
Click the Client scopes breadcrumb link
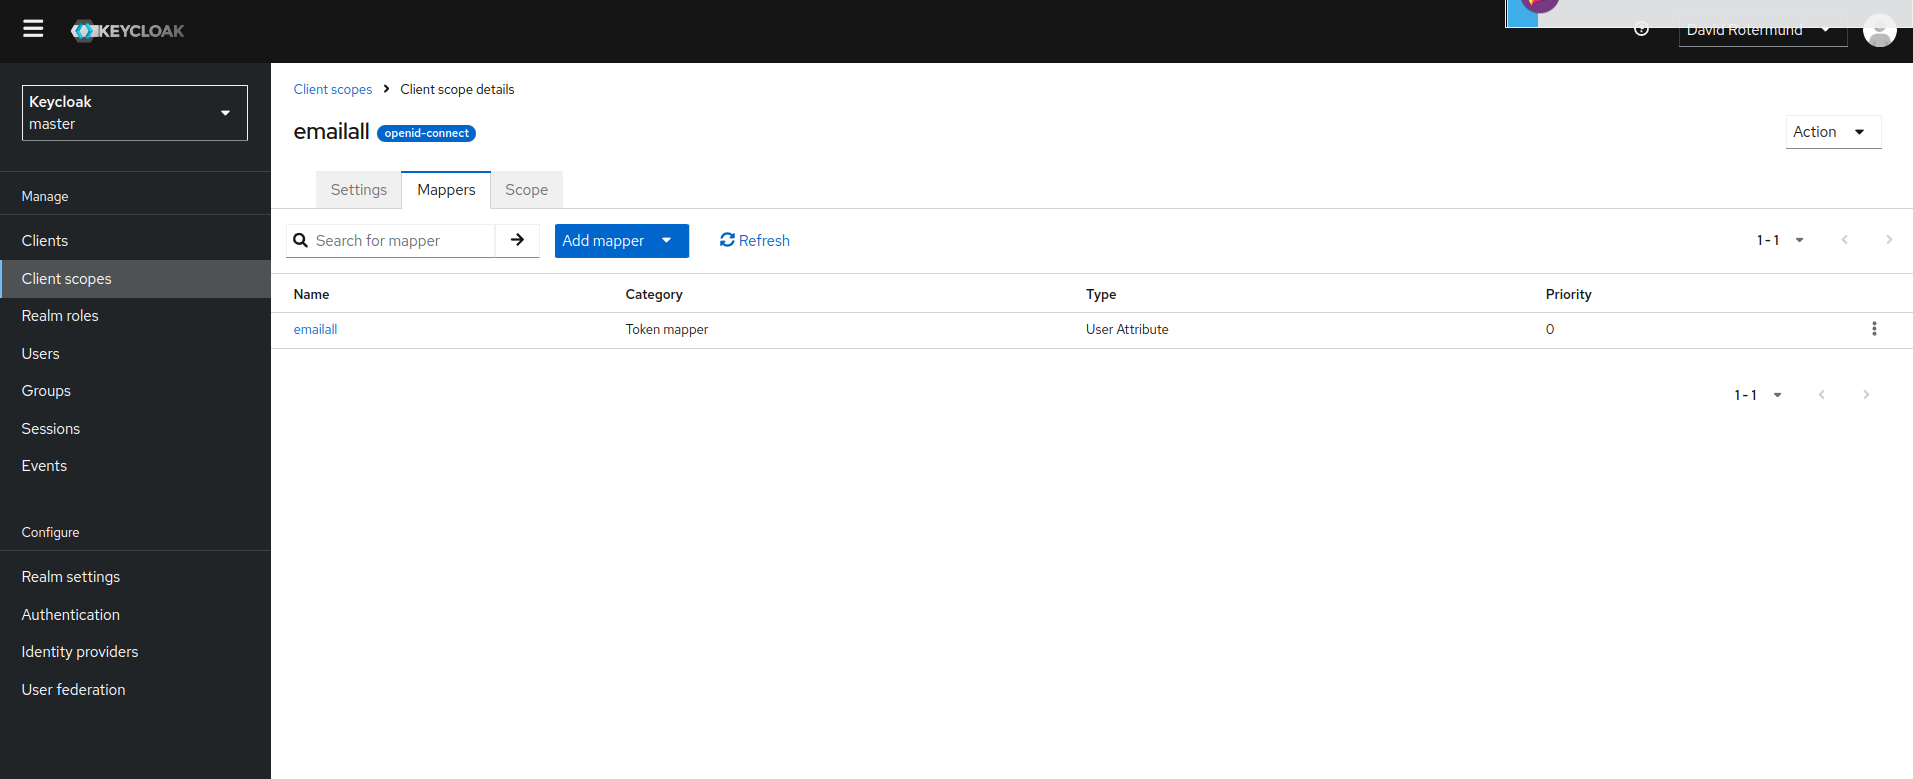pyautogui.click(x=332, y=89)
